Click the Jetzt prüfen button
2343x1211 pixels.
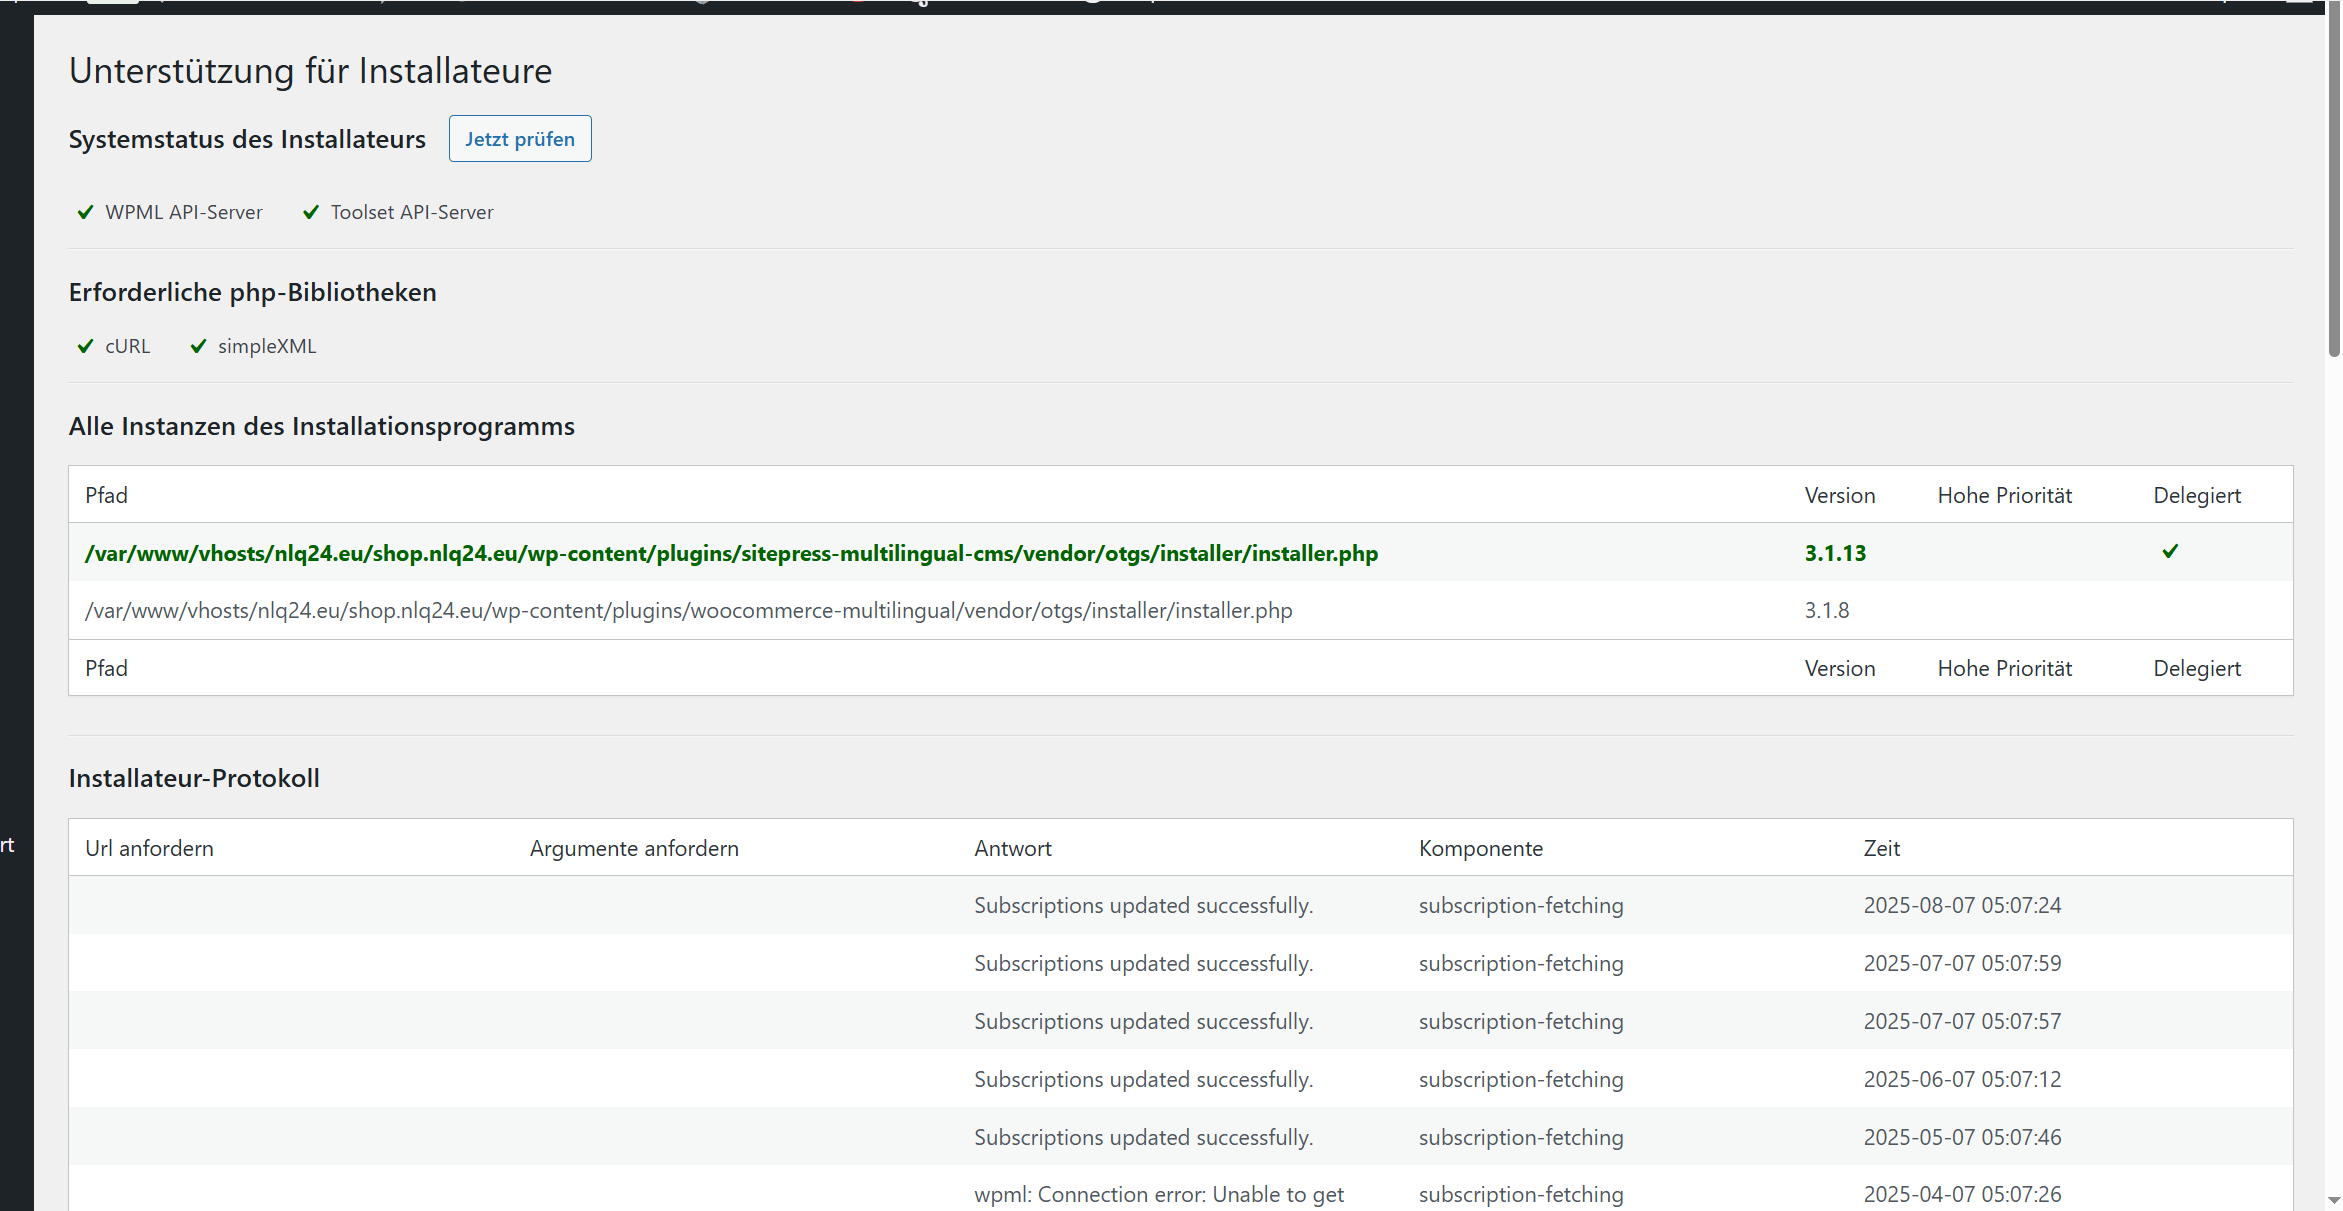(520, 139)
